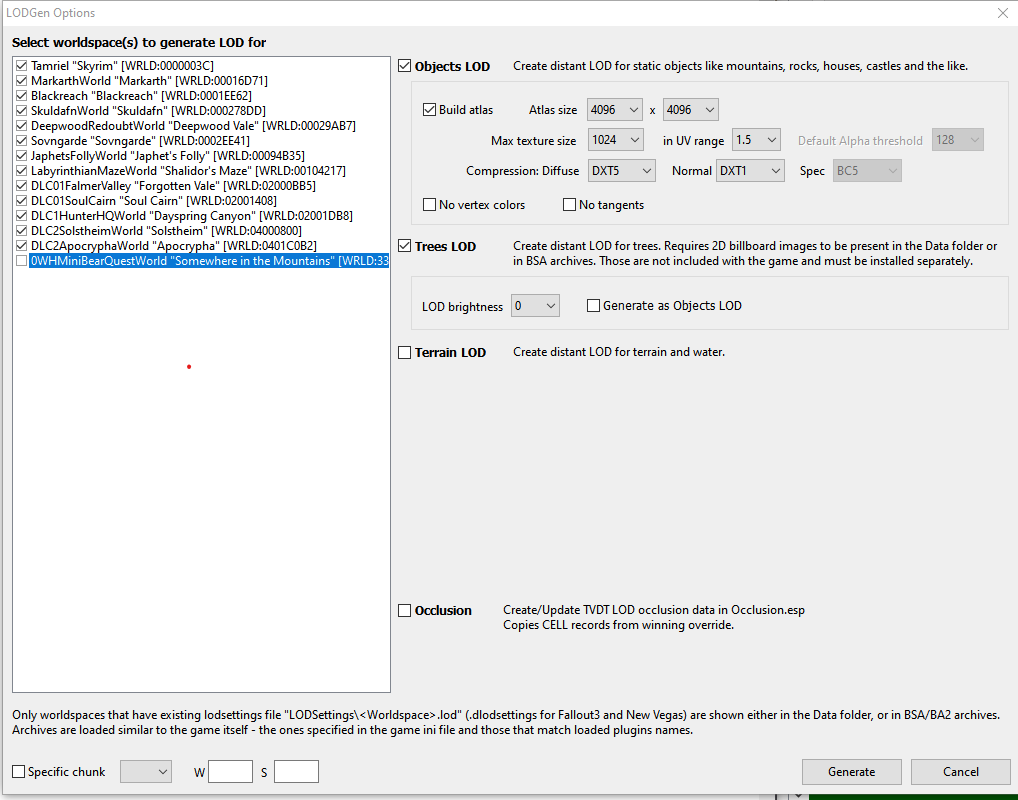Toggle the Blackreach worldspace checkbox
The width and height of the screenshot is (1018, 800).
point(21,95)
